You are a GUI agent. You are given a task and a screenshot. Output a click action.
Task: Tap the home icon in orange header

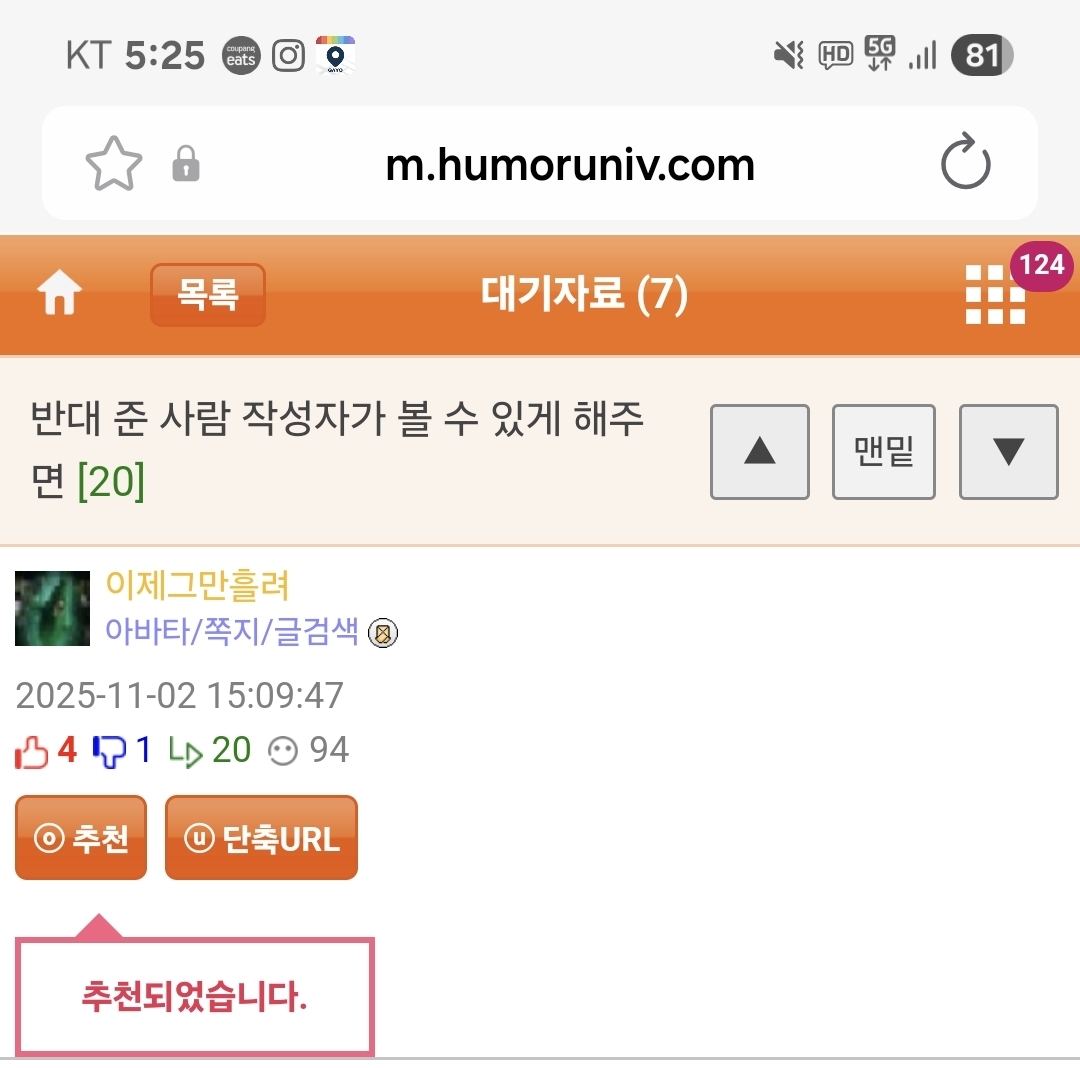(59, 295)
